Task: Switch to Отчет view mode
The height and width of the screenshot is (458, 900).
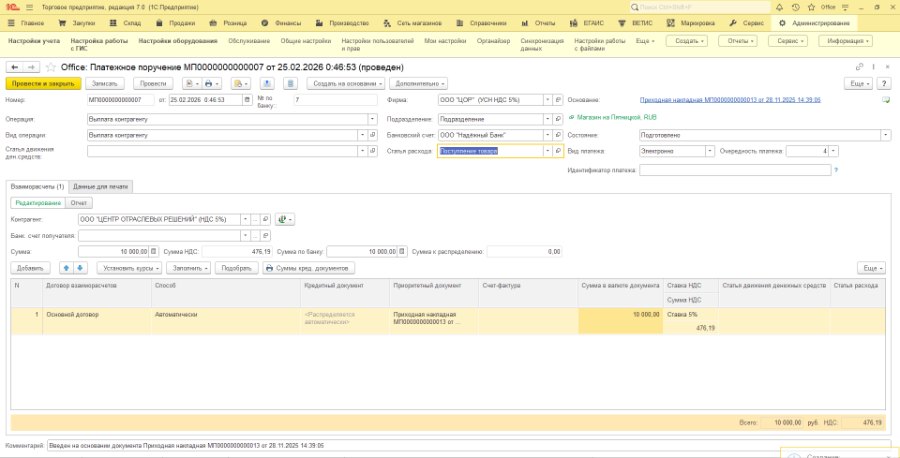Action: point(79,203)
